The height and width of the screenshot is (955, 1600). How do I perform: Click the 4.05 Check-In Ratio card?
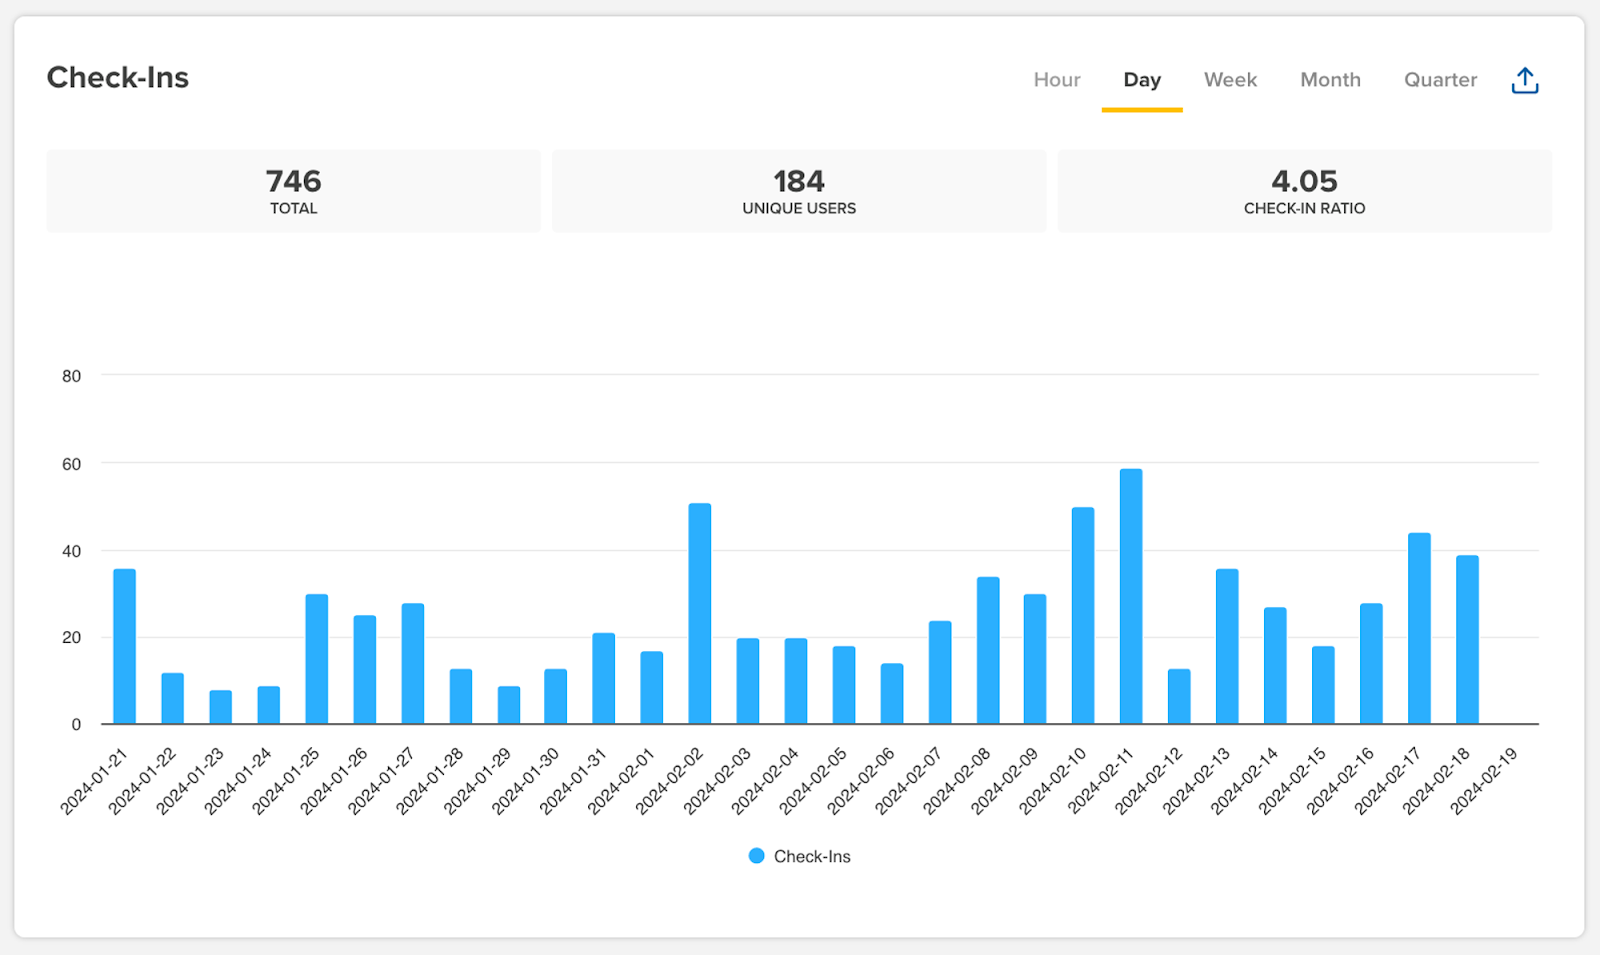tap(1304, 191)
